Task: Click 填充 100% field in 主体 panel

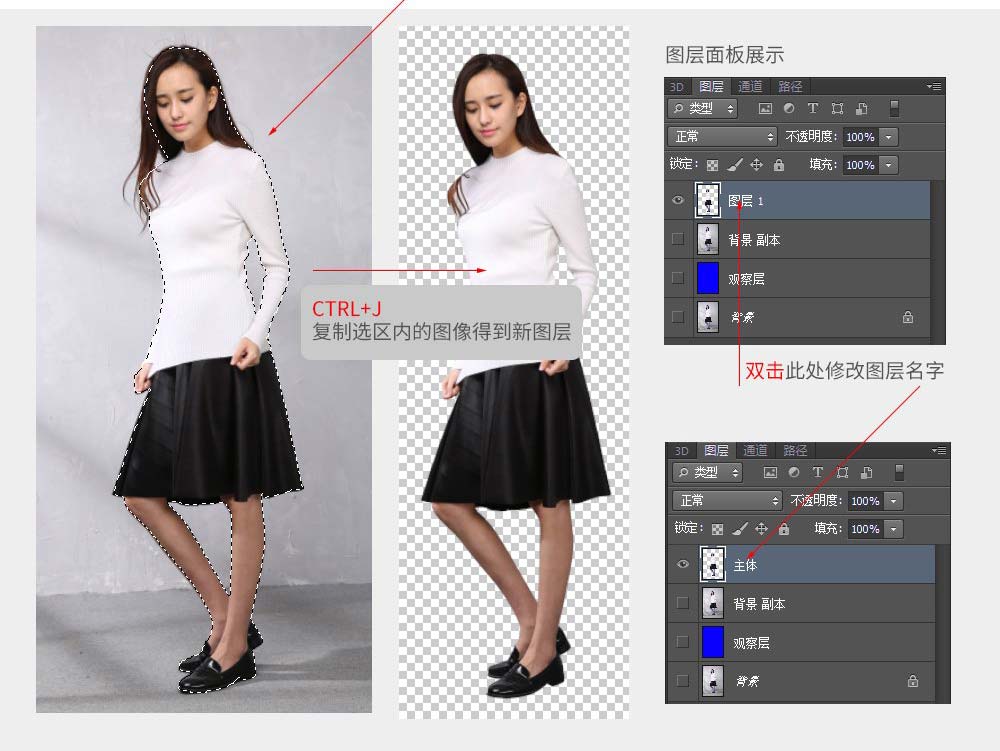Action: click(x=866, y=529)
